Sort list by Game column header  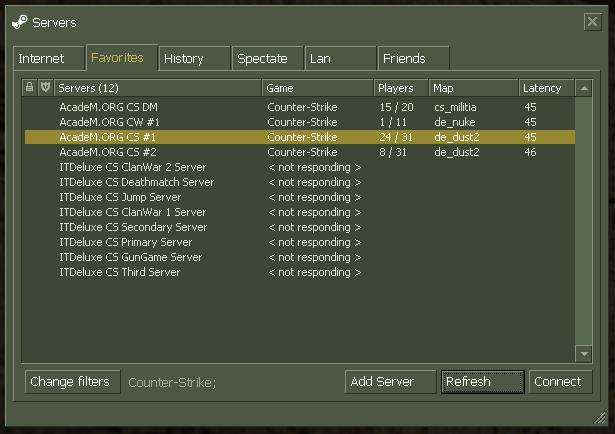tap(318, 88)
